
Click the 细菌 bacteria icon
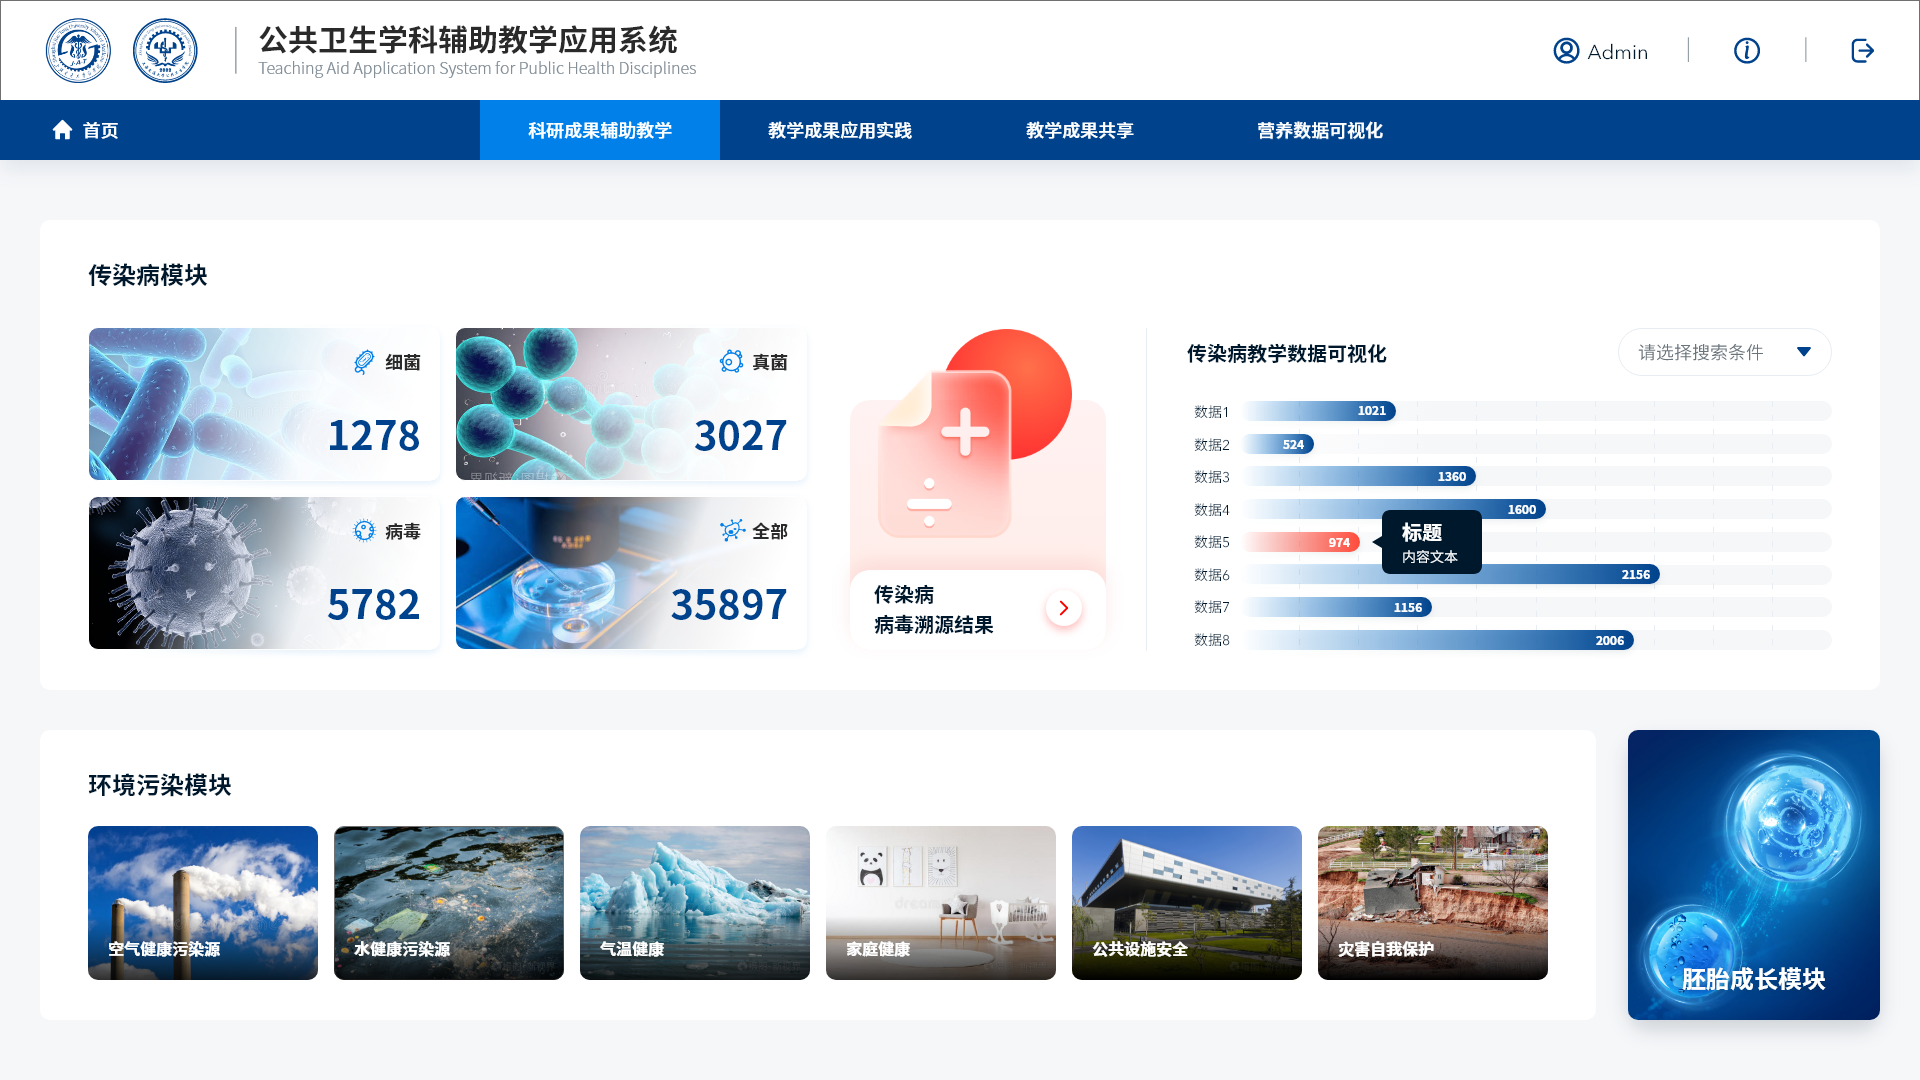point(364,362)
